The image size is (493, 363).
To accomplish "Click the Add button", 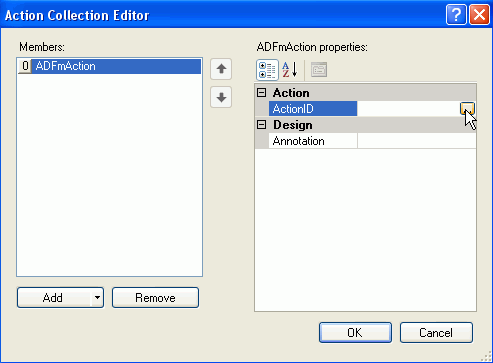I will pos(54,297).
